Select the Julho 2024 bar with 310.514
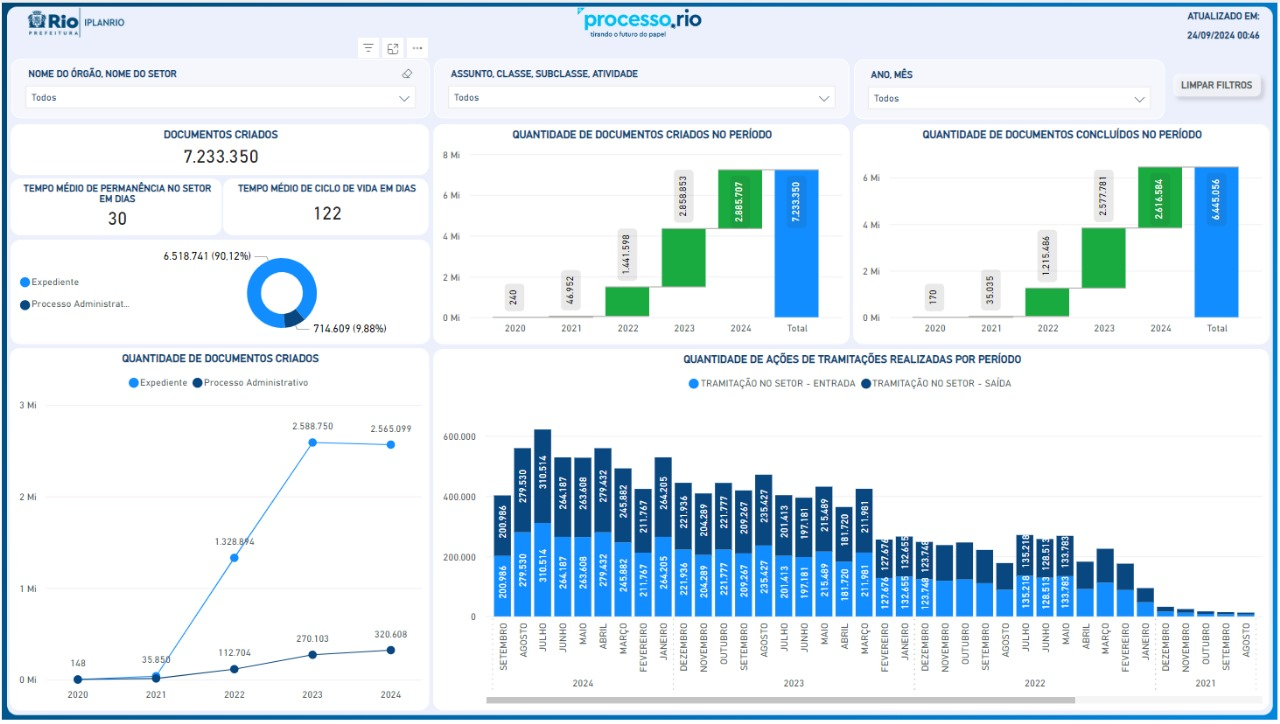This screenshot has height=724, width=1280. coord(543,523)
